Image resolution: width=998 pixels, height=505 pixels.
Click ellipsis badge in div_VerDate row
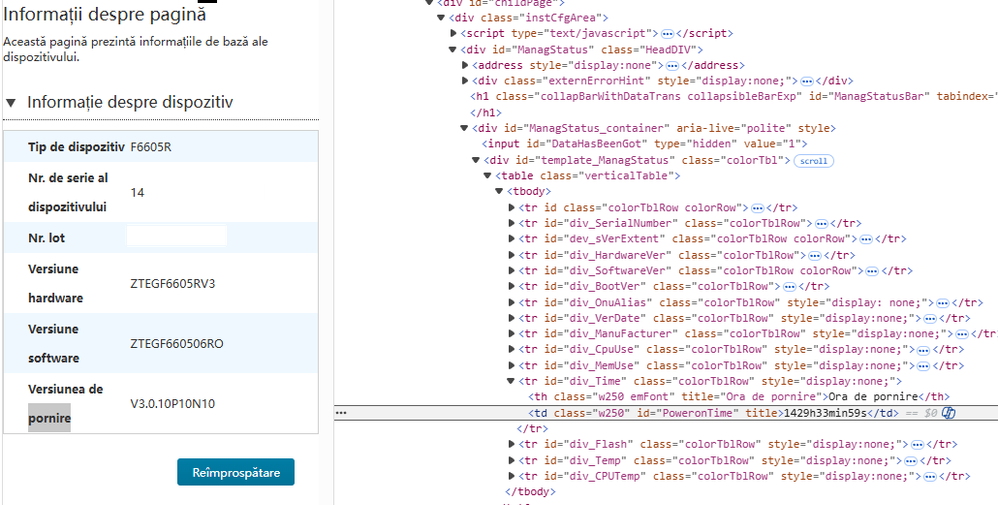930,318
